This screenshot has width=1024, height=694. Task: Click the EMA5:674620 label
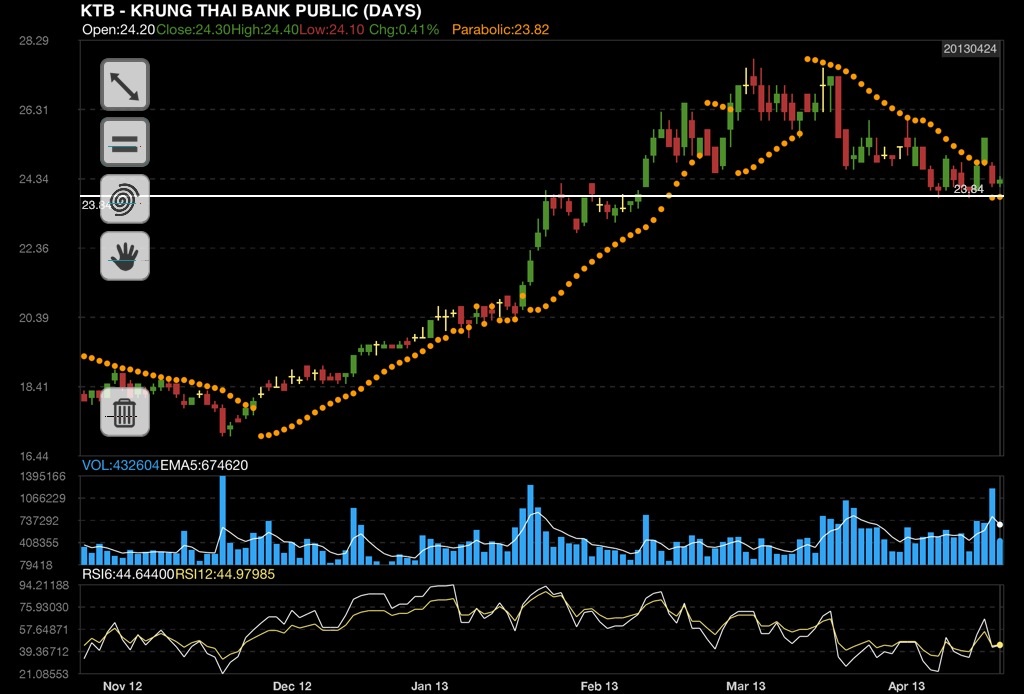(204, 465)
